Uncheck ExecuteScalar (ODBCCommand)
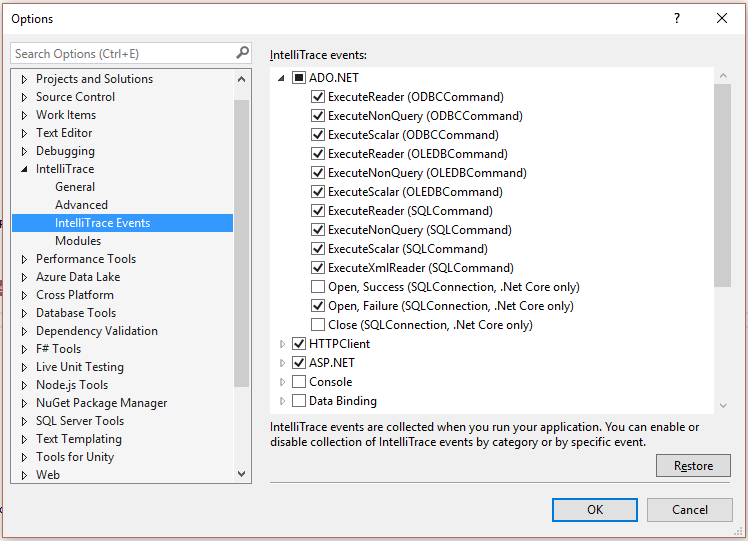This screenshot has width=748, height=541. point(318,135)
